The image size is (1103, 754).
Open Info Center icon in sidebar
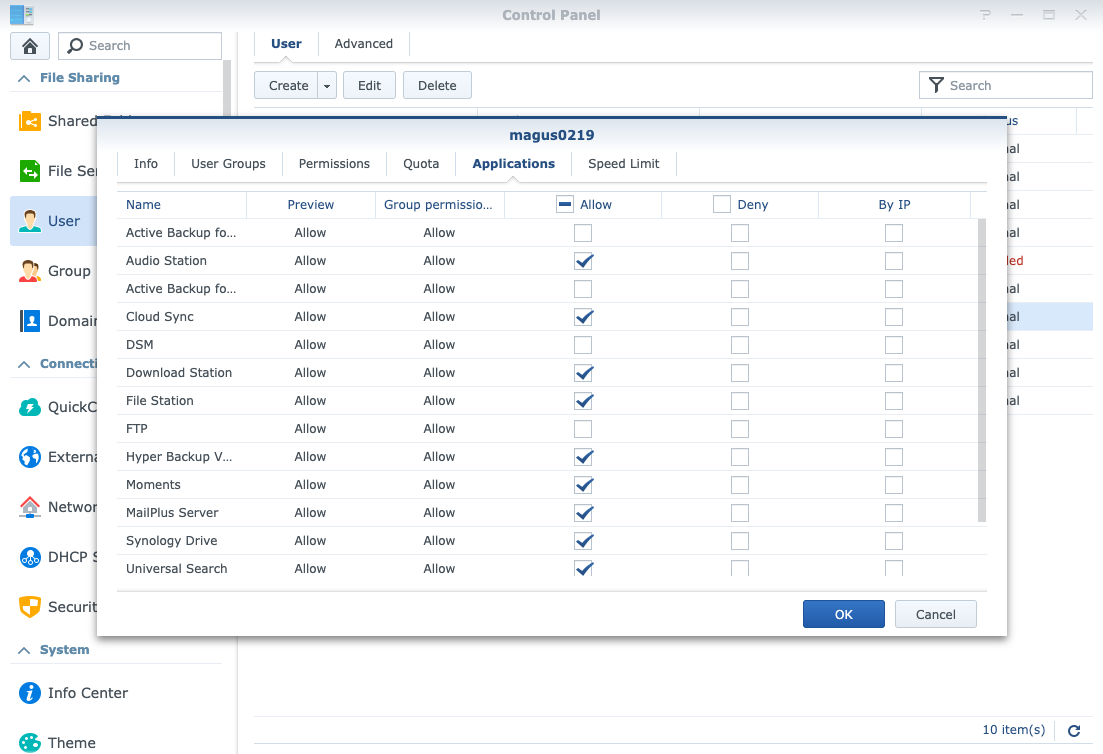coord(30,693)
